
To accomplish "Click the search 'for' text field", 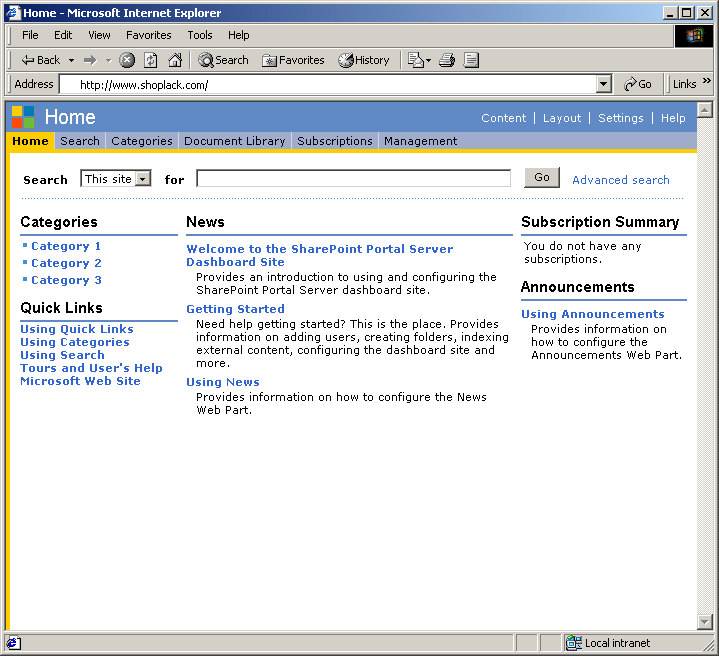I will pyautogui.click(x=354, y=178).
